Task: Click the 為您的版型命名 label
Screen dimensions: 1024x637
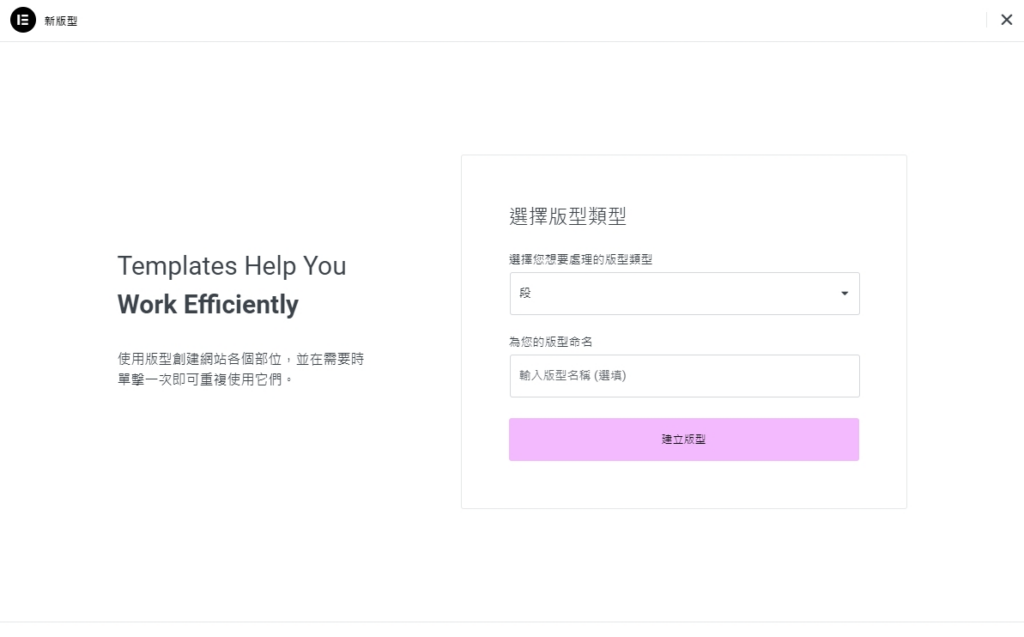Action: pyautogui.click(x=551, y=342)
